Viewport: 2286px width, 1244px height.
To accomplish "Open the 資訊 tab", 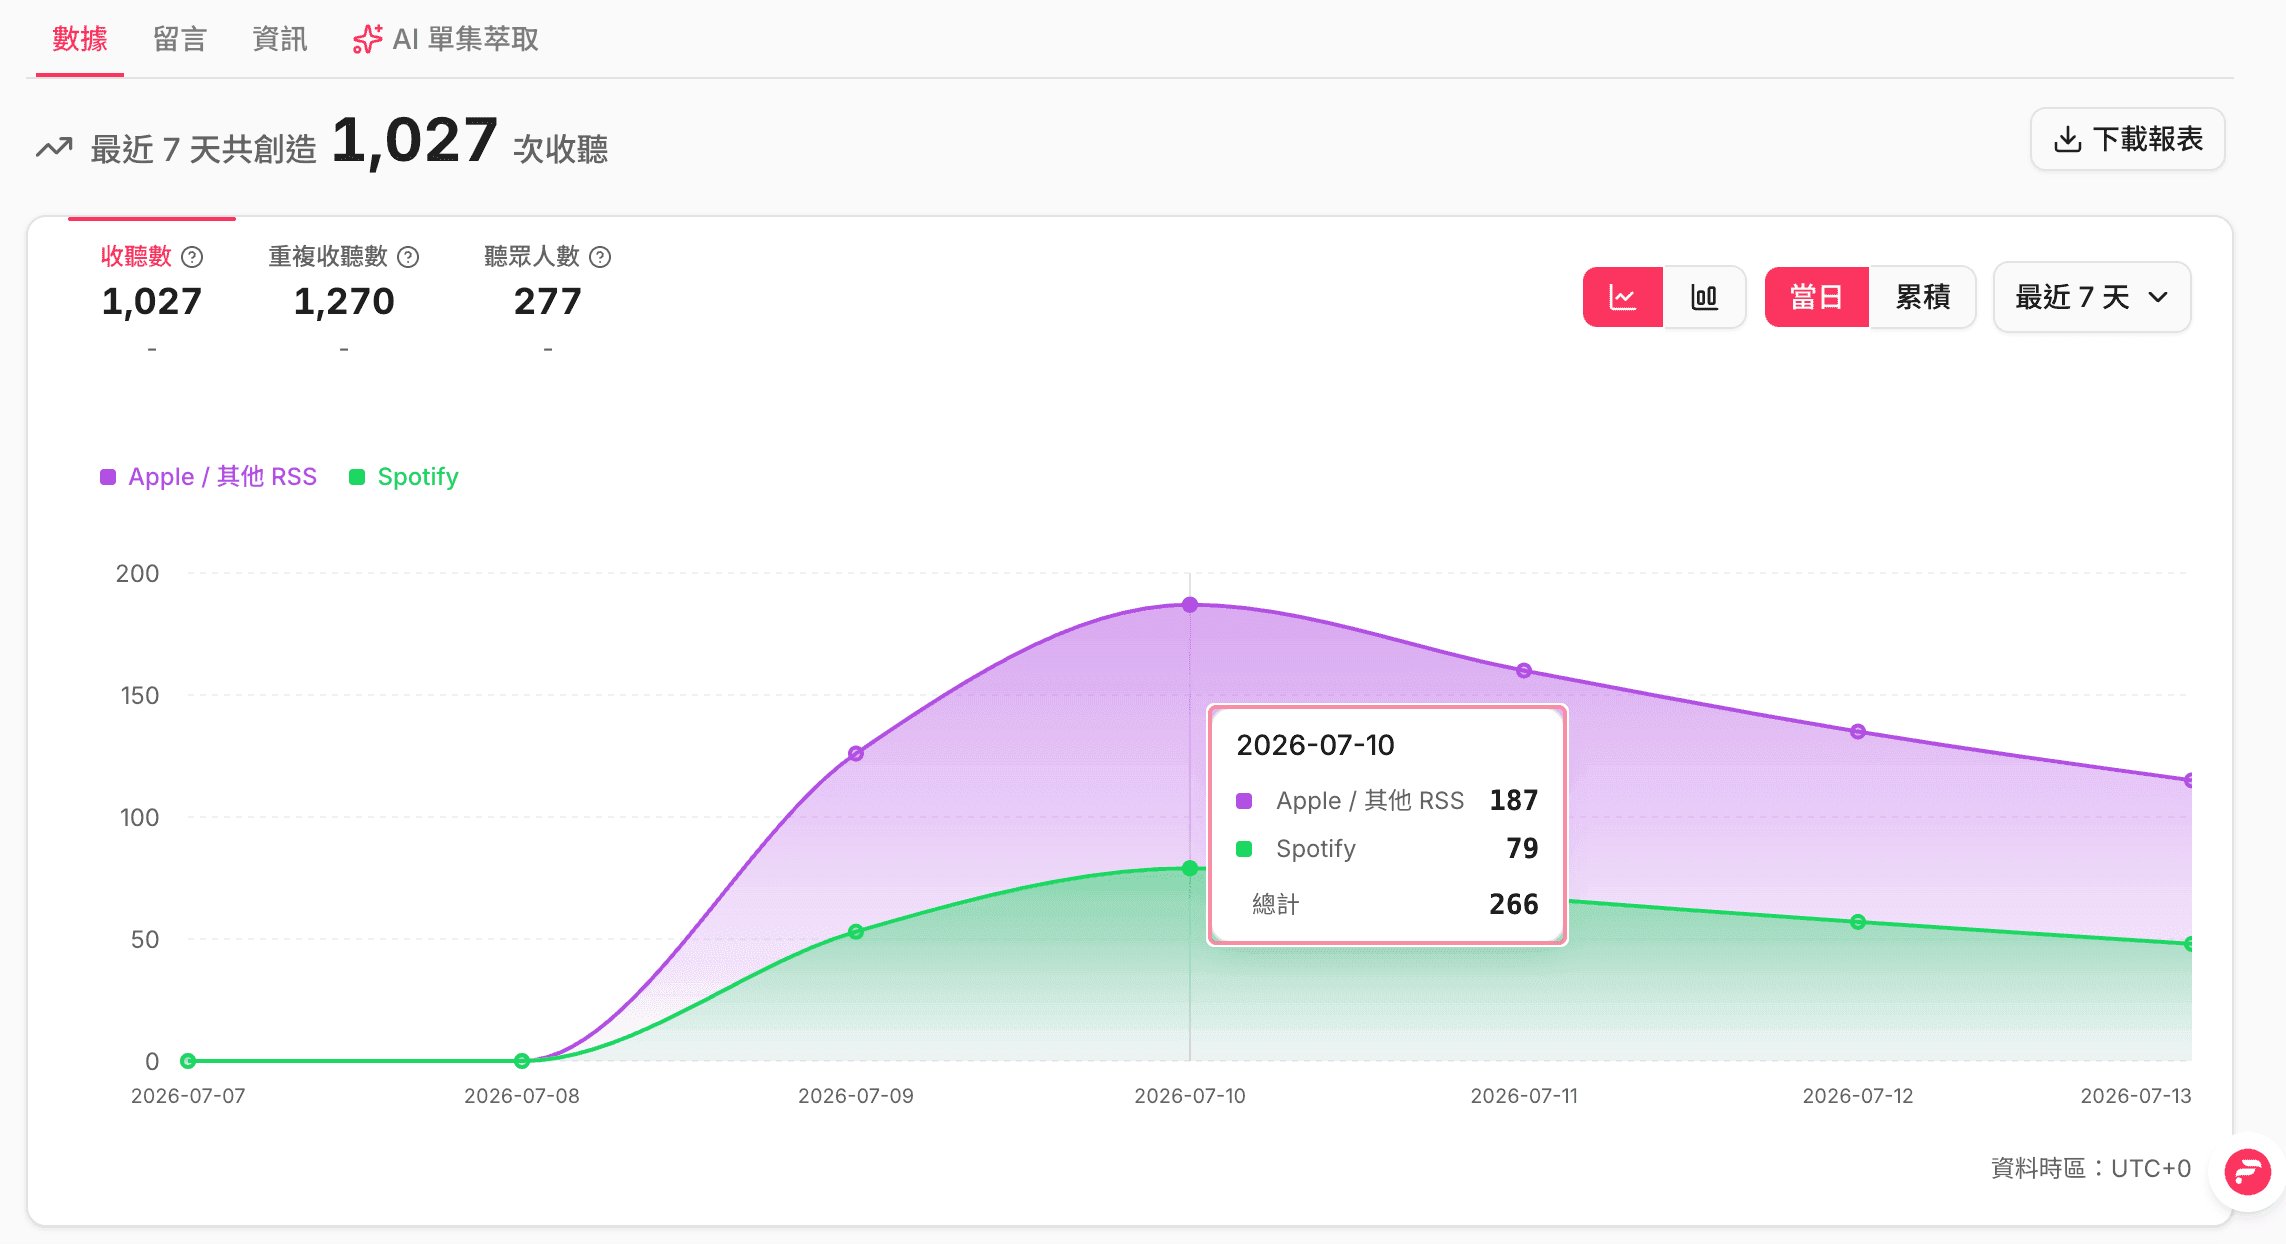I will click(x=280, y=39).
